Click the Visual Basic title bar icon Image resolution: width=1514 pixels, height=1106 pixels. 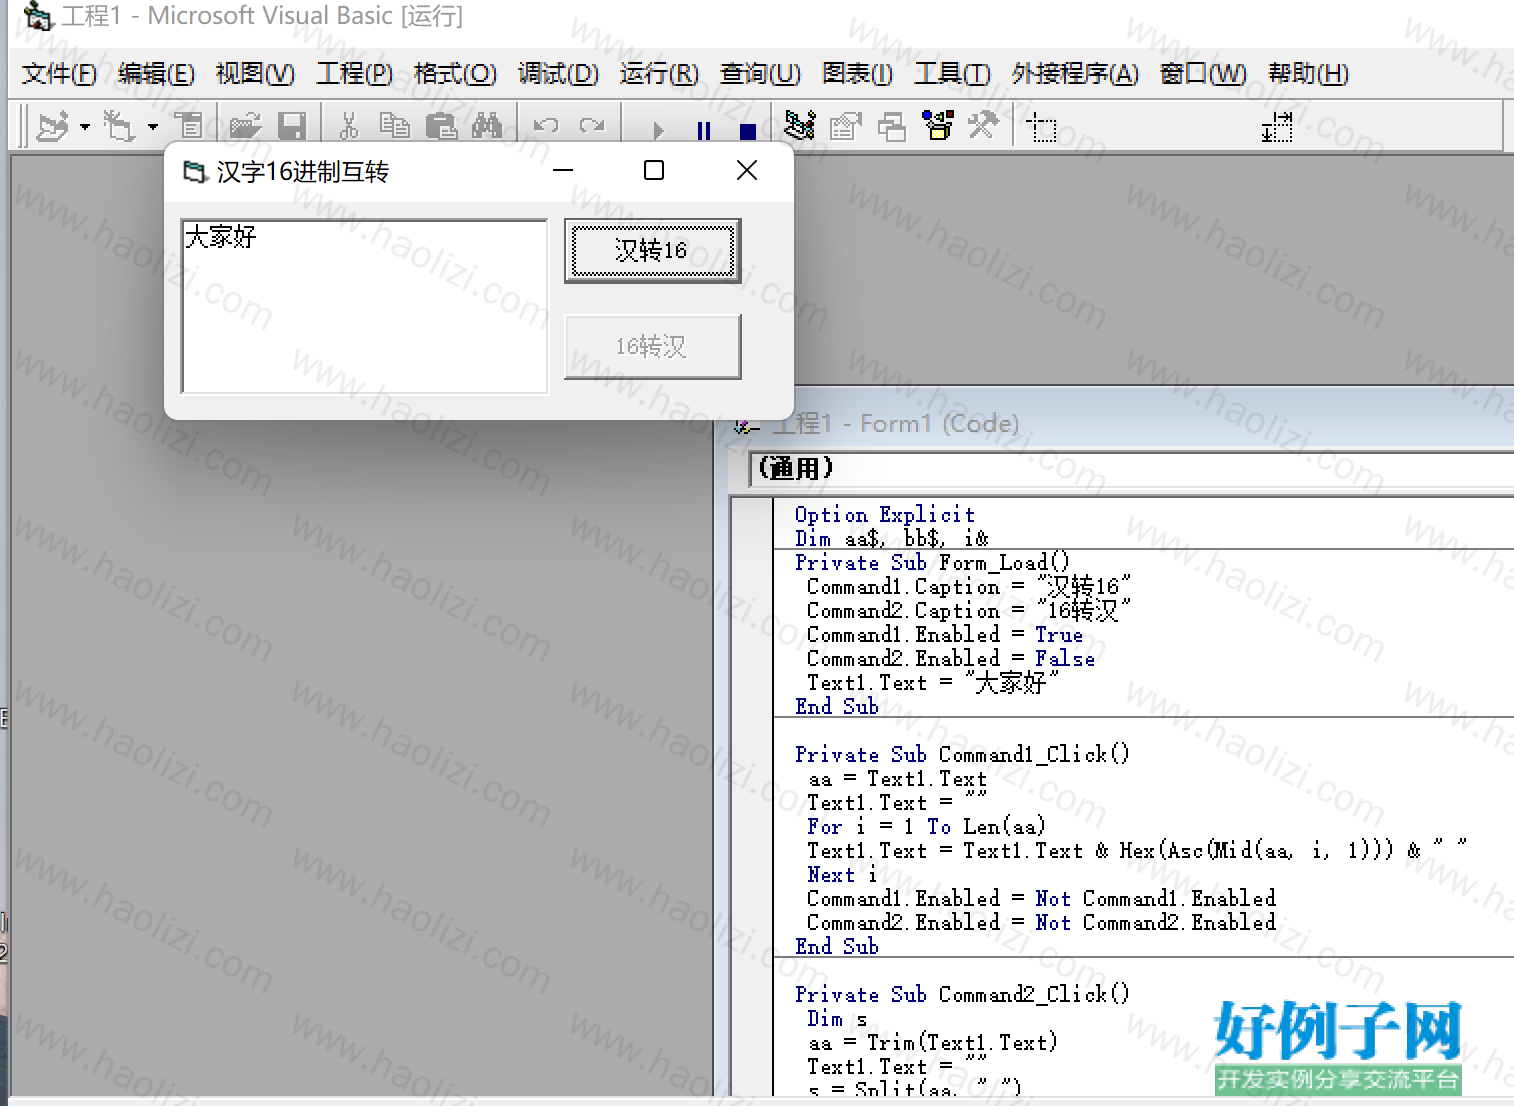[x=37, y=16]
